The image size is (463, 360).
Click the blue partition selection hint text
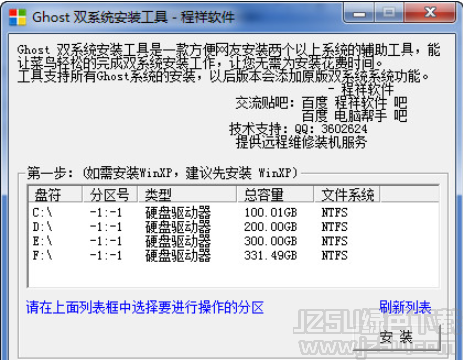click(145, 307)
